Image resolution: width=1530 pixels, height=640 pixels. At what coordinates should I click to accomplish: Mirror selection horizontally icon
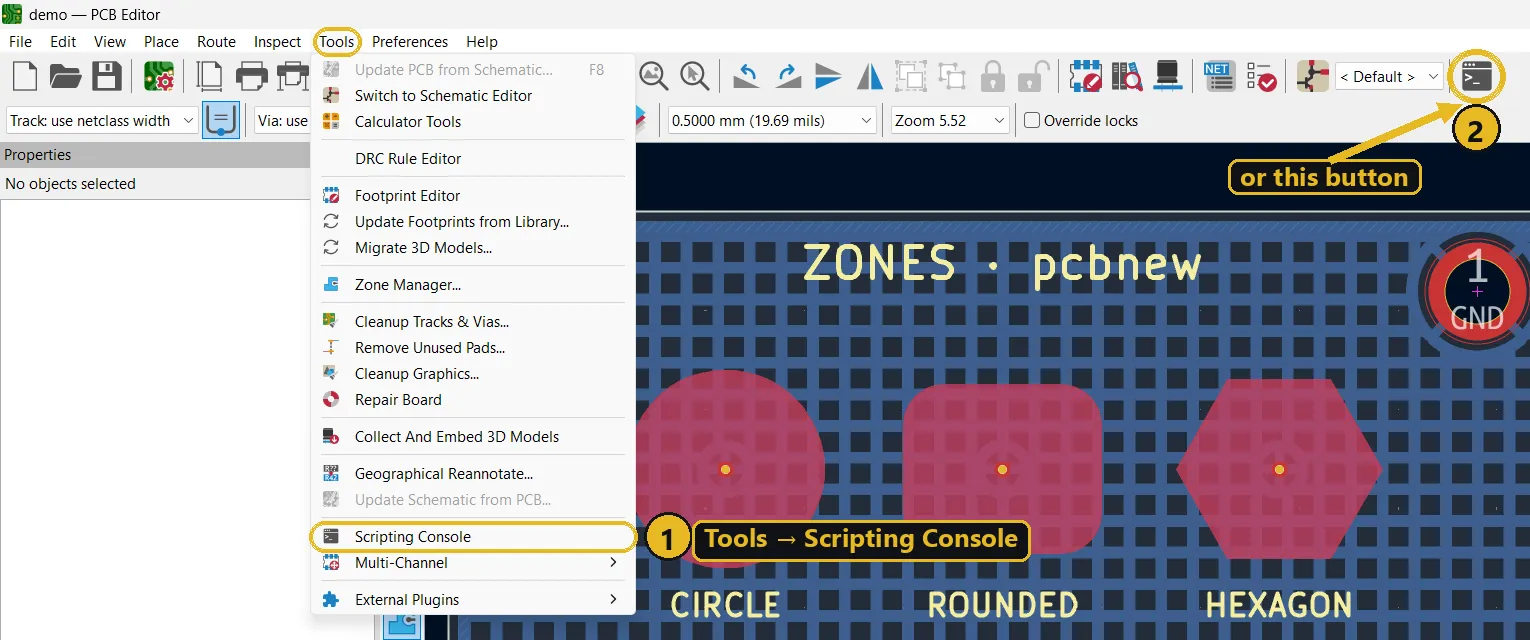pos(869,76)
